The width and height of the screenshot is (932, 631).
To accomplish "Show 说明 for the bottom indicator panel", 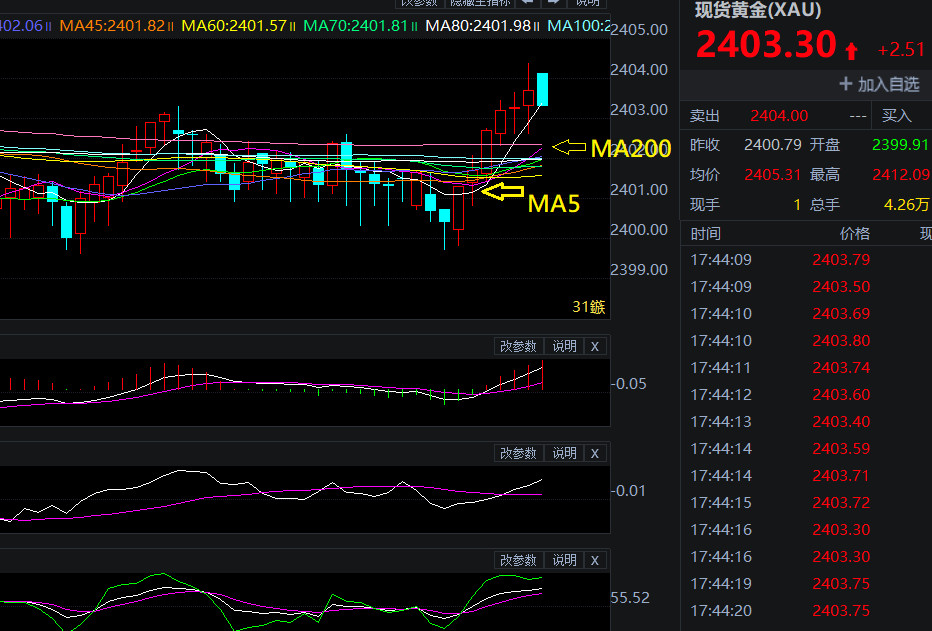I will point(564,560).
